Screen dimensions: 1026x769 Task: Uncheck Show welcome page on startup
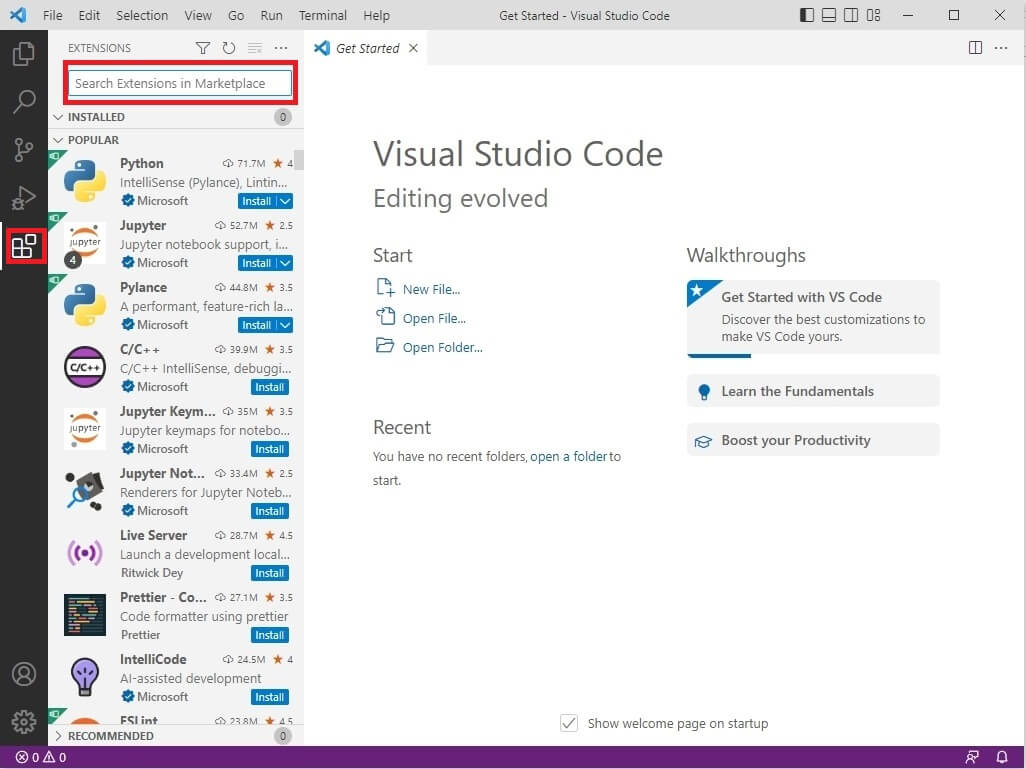click(569, 723)
